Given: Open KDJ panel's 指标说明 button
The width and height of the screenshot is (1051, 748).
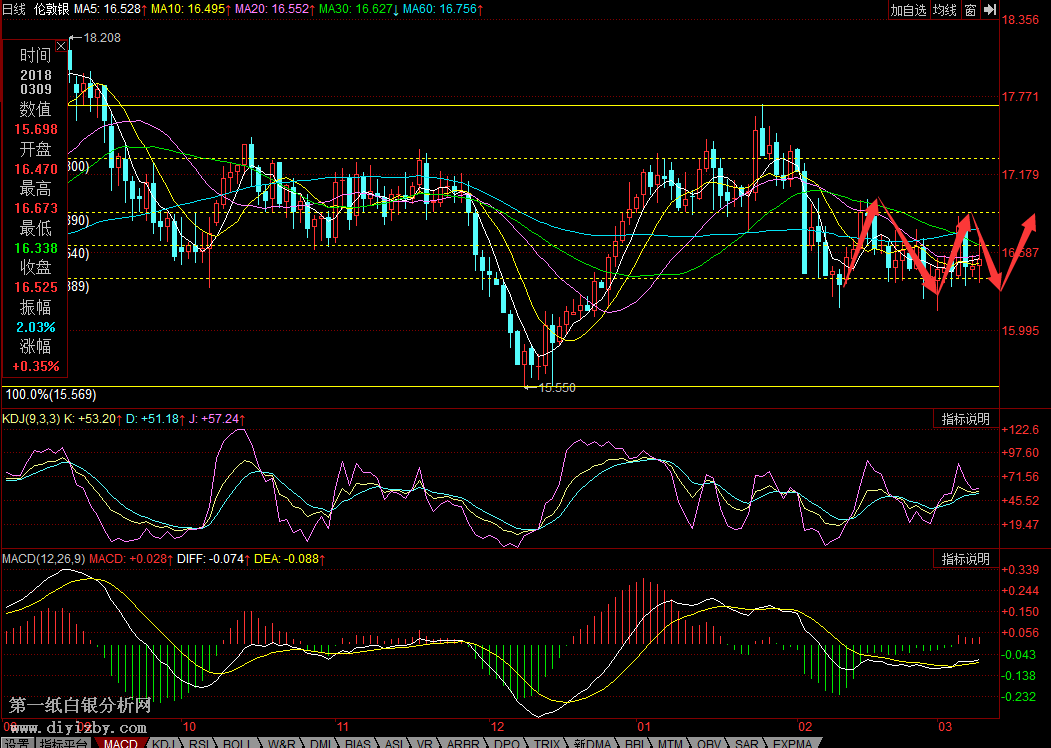Looking at the screenshot, I should 966,419.
